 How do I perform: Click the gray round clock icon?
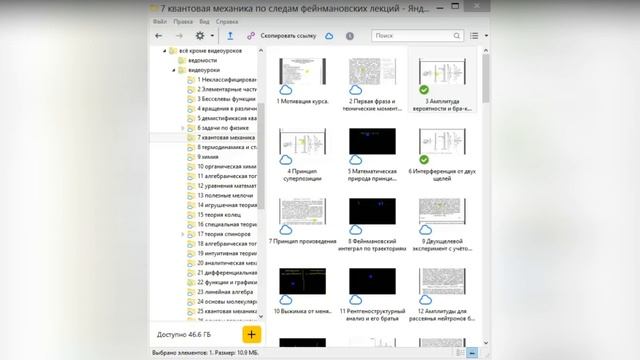pyautogui.click(x=350, y=36)
